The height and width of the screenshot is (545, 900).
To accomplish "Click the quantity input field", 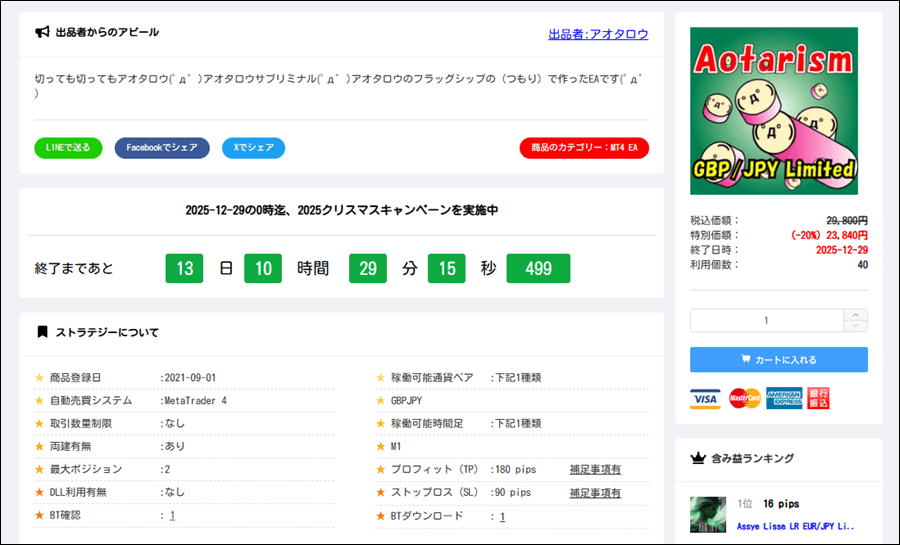I will click(x=766, y=321).
